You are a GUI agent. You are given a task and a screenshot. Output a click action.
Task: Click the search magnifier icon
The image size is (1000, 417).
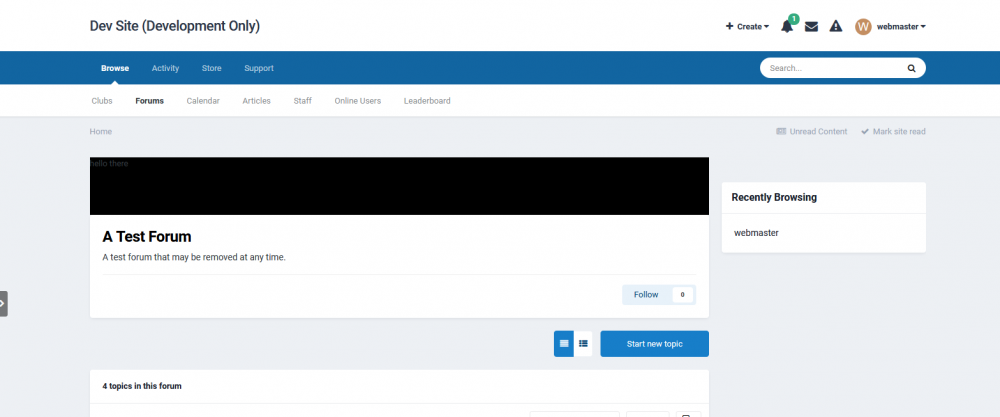(911, 68)
